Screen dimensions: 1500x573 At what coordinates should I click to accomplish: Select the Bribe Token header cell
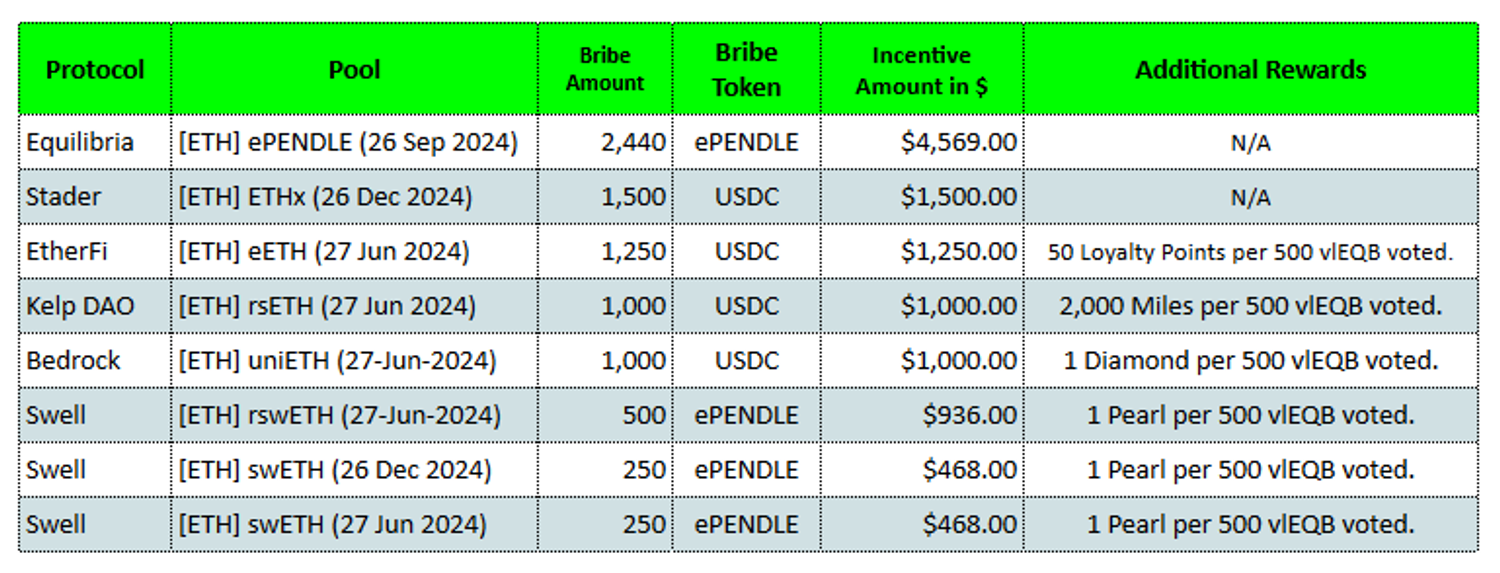(746, 70)
